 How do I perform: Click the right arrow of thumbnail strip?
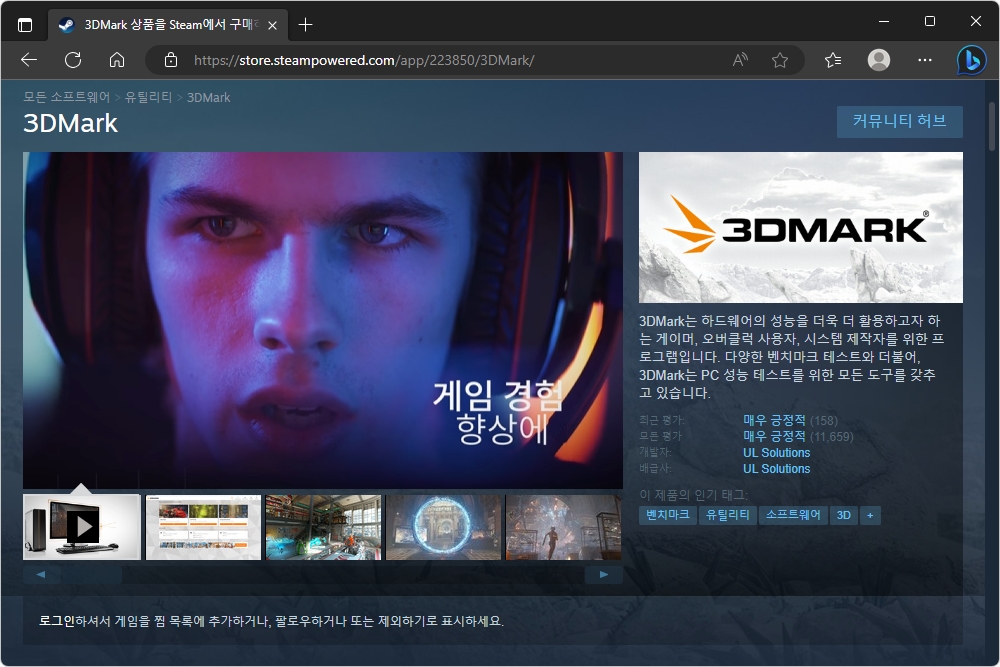coord(603,575)
